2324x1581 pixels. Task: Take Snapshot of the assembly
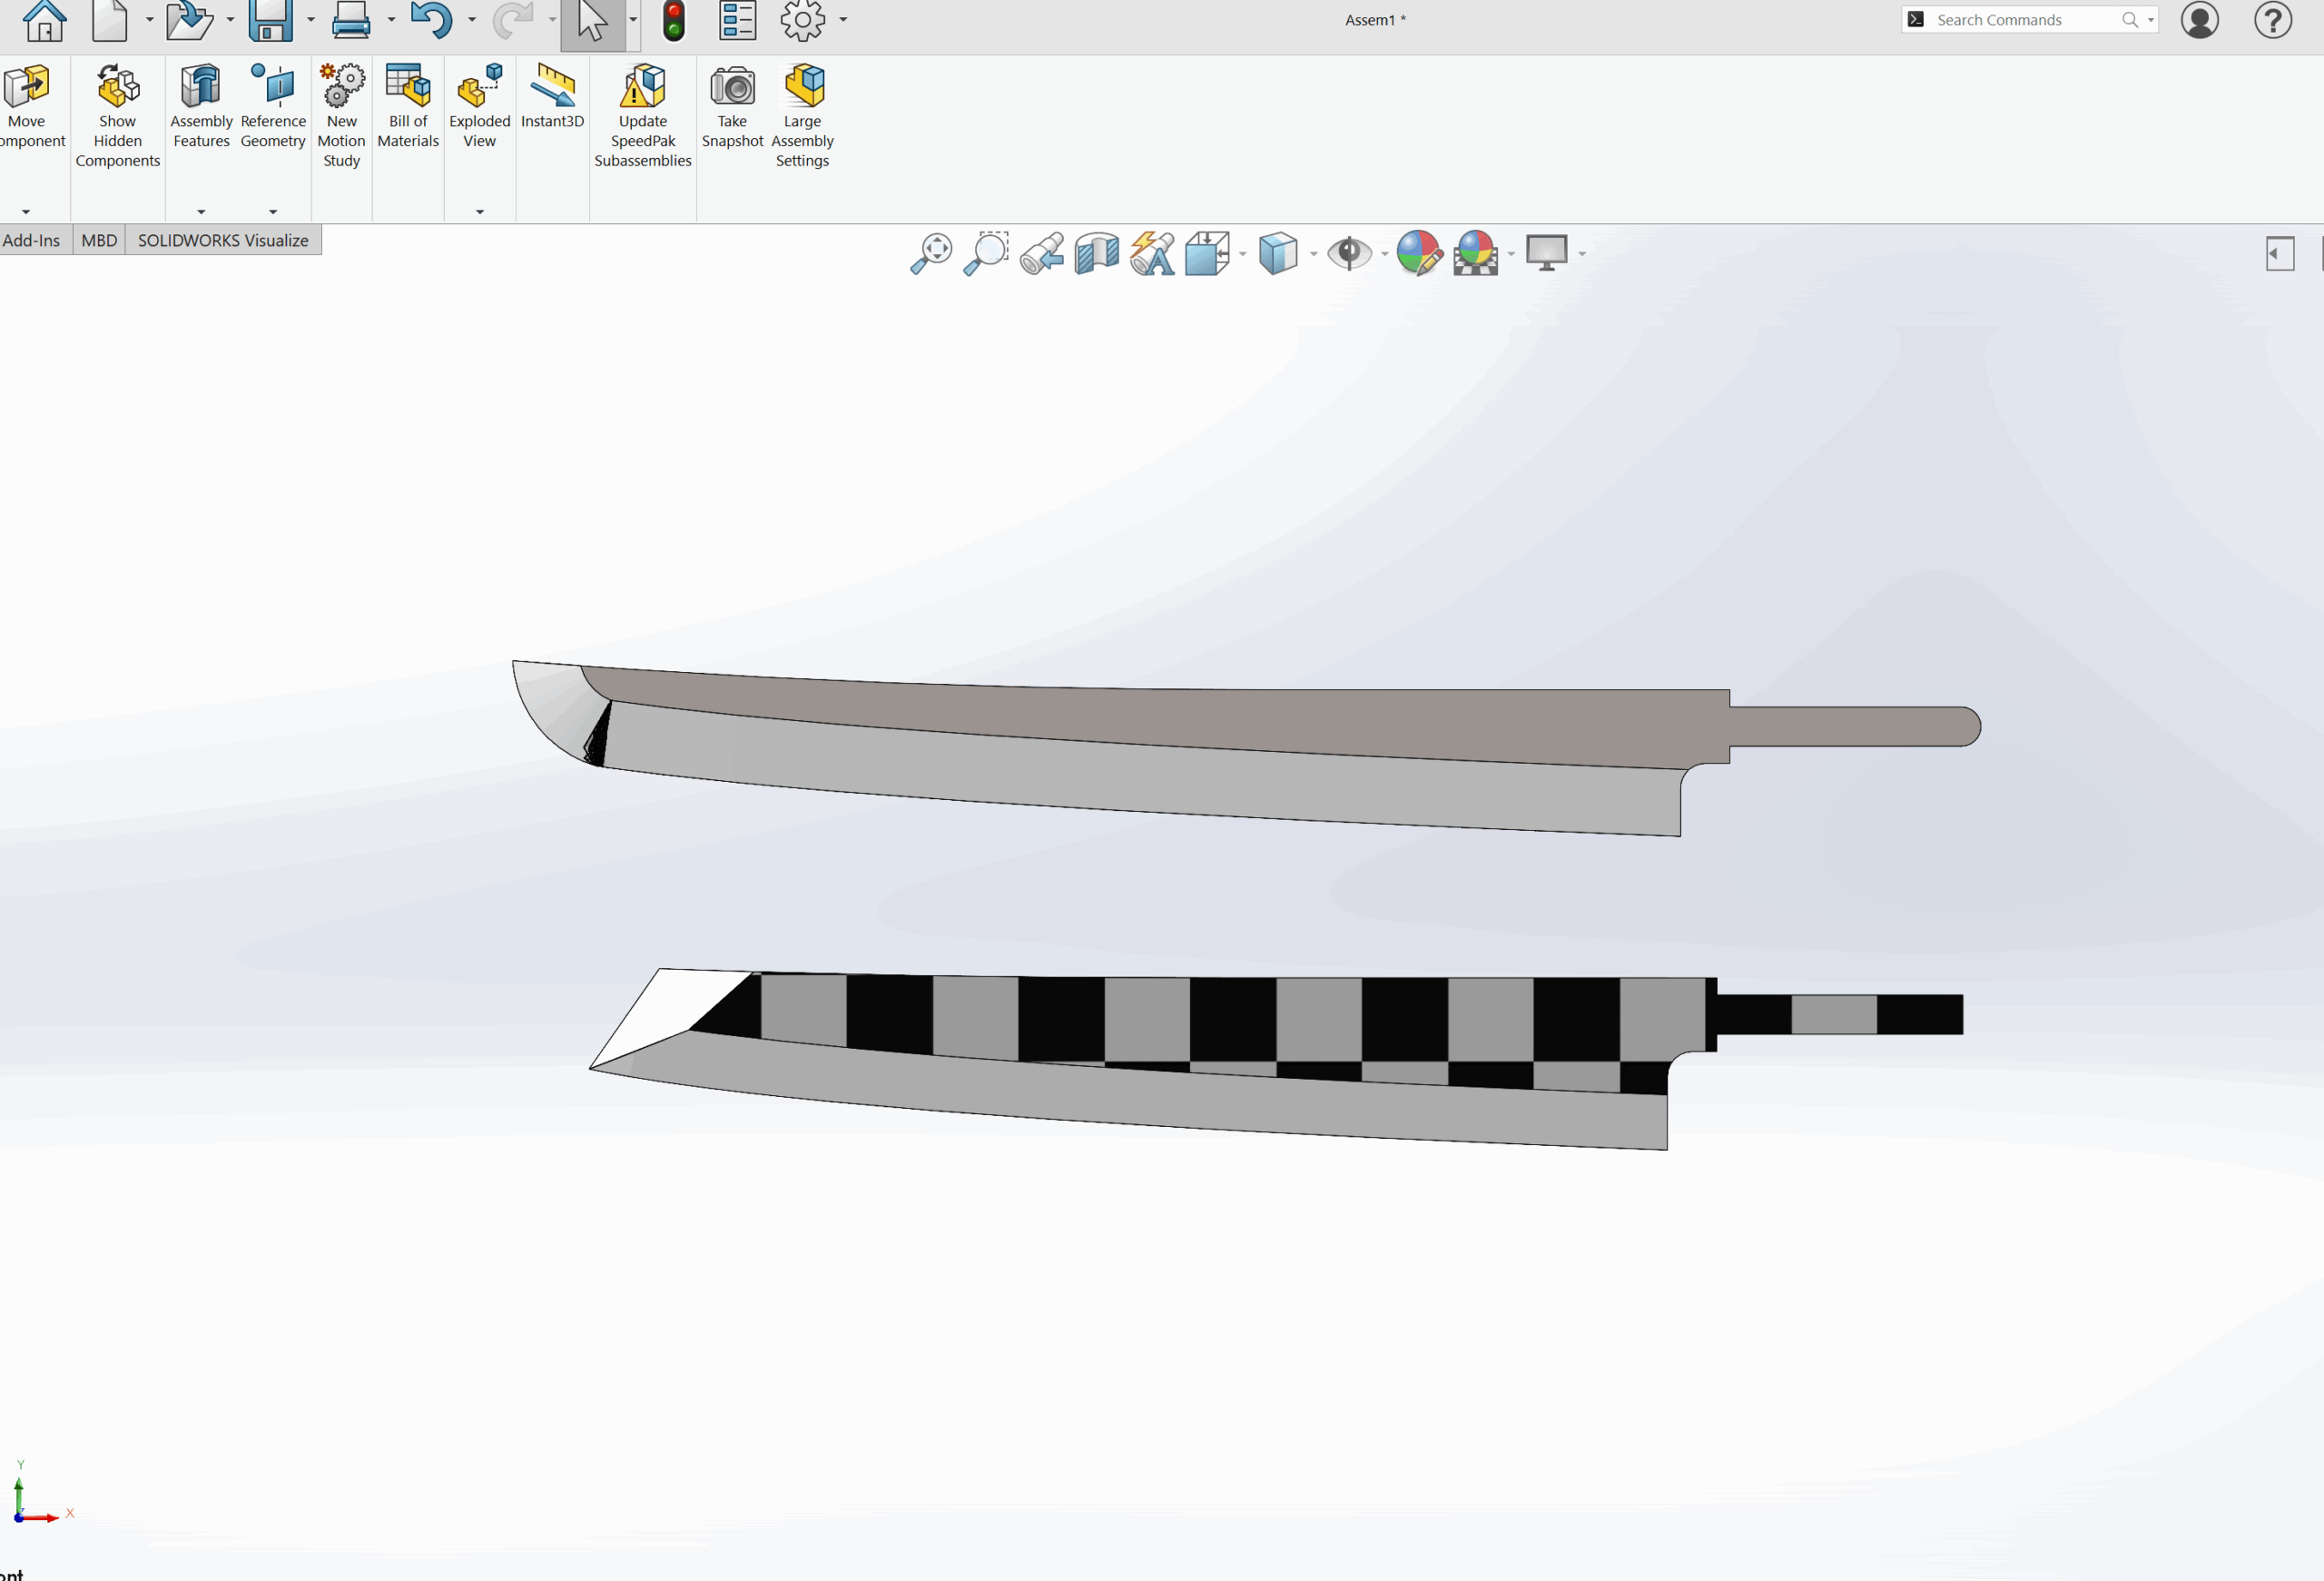tap(732, 106)
